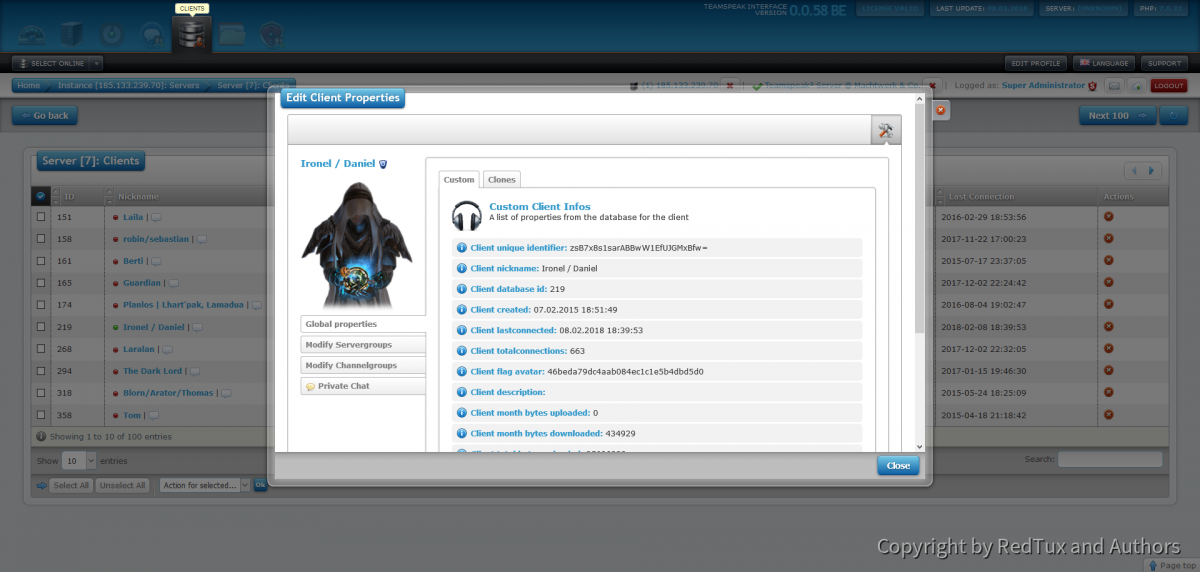This screenshot has width=1200, height=572.
Task: Open the chat bubbles icon in top navigation
Action: [x=152, y=35]
